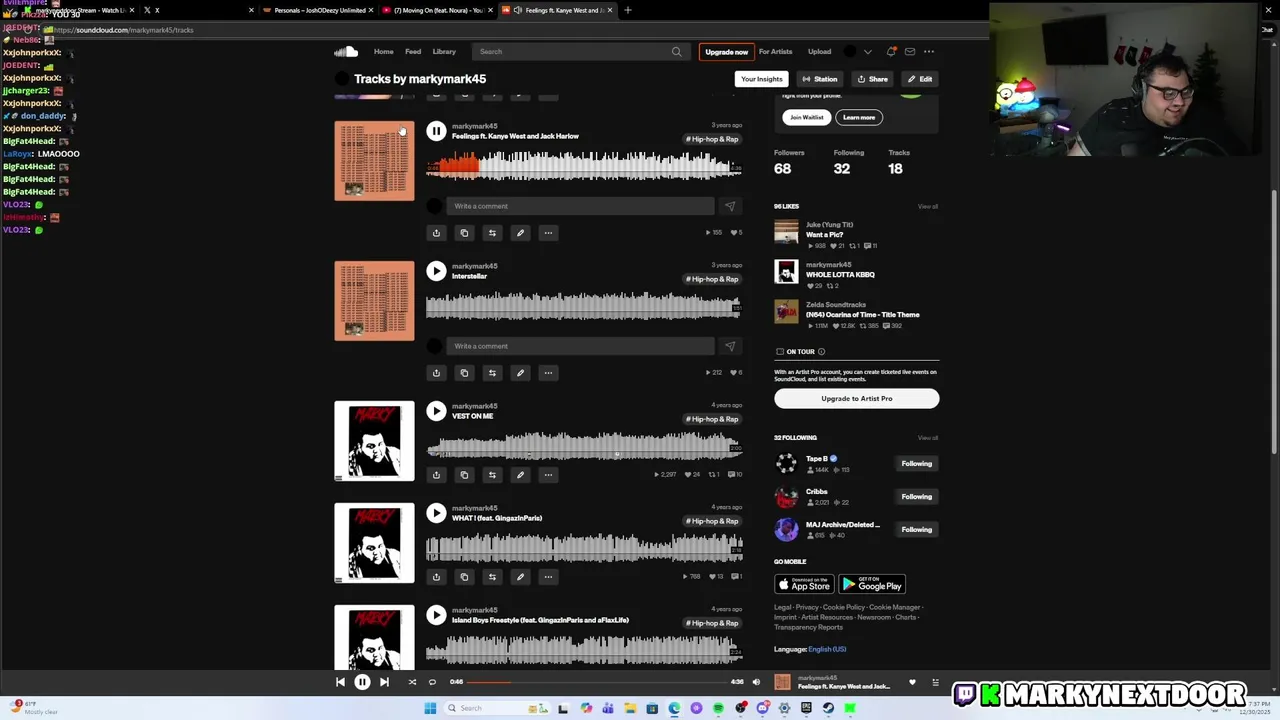This screenshot has width=1280, height=720.
Task: Edit the Feelings track with the pencil icon
Action: (520, 233)
